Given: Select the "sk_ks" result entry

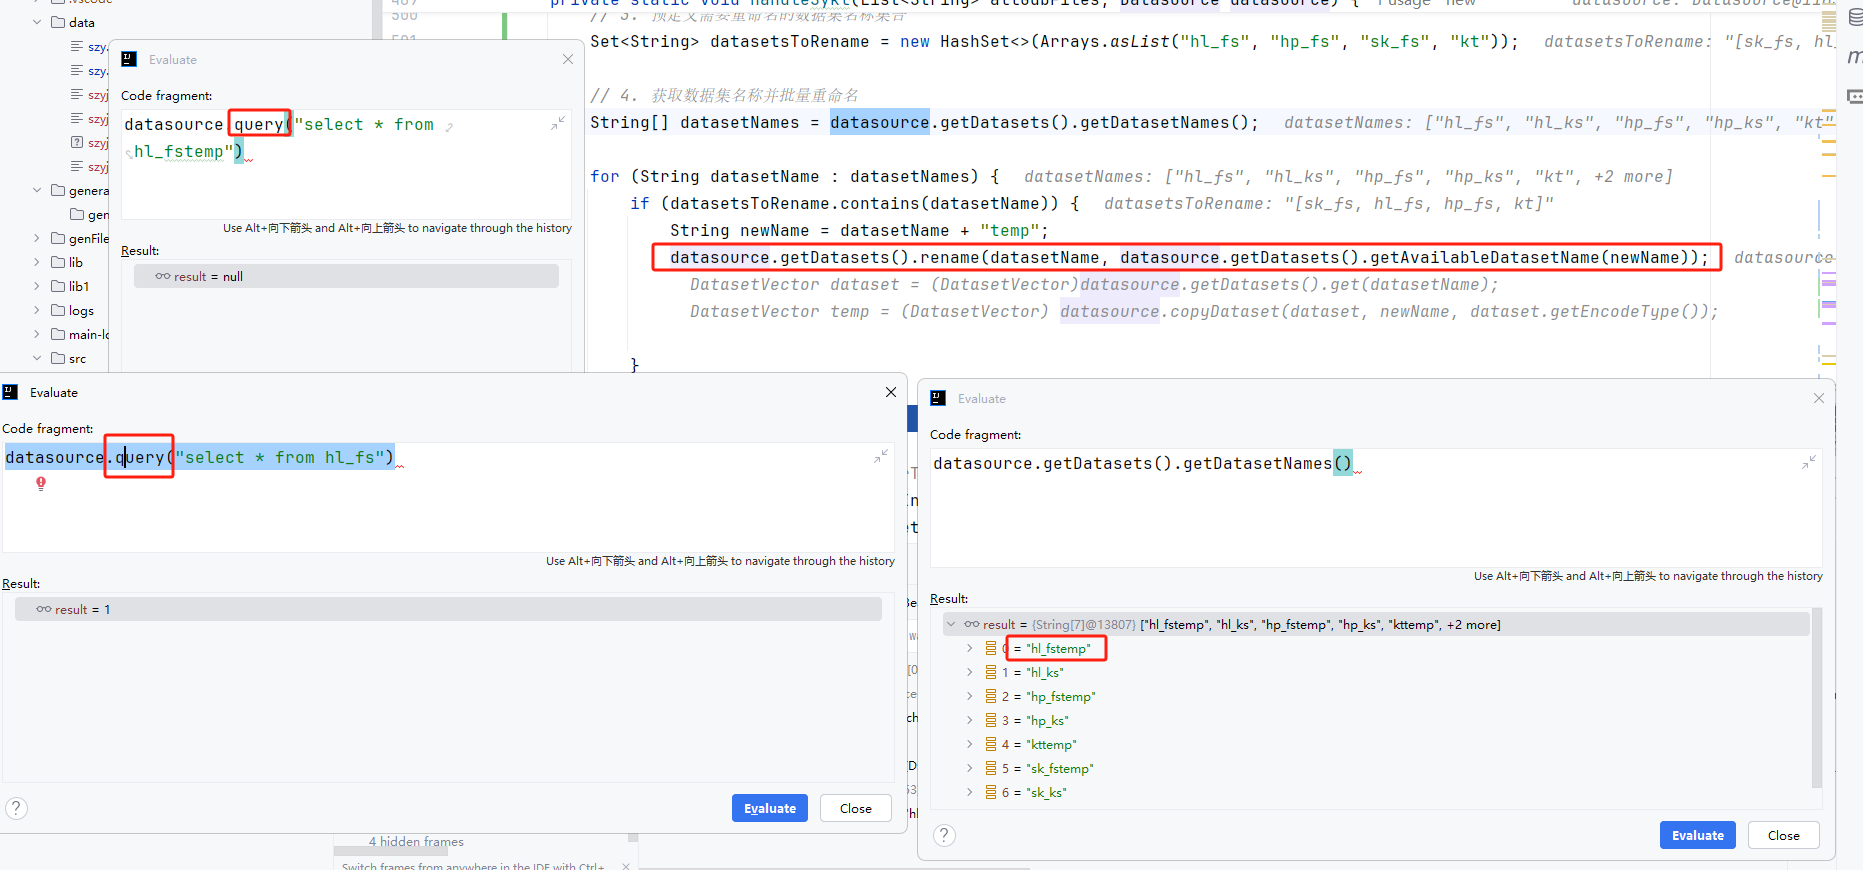Looking at the screenshot, I should (1046, 792).
